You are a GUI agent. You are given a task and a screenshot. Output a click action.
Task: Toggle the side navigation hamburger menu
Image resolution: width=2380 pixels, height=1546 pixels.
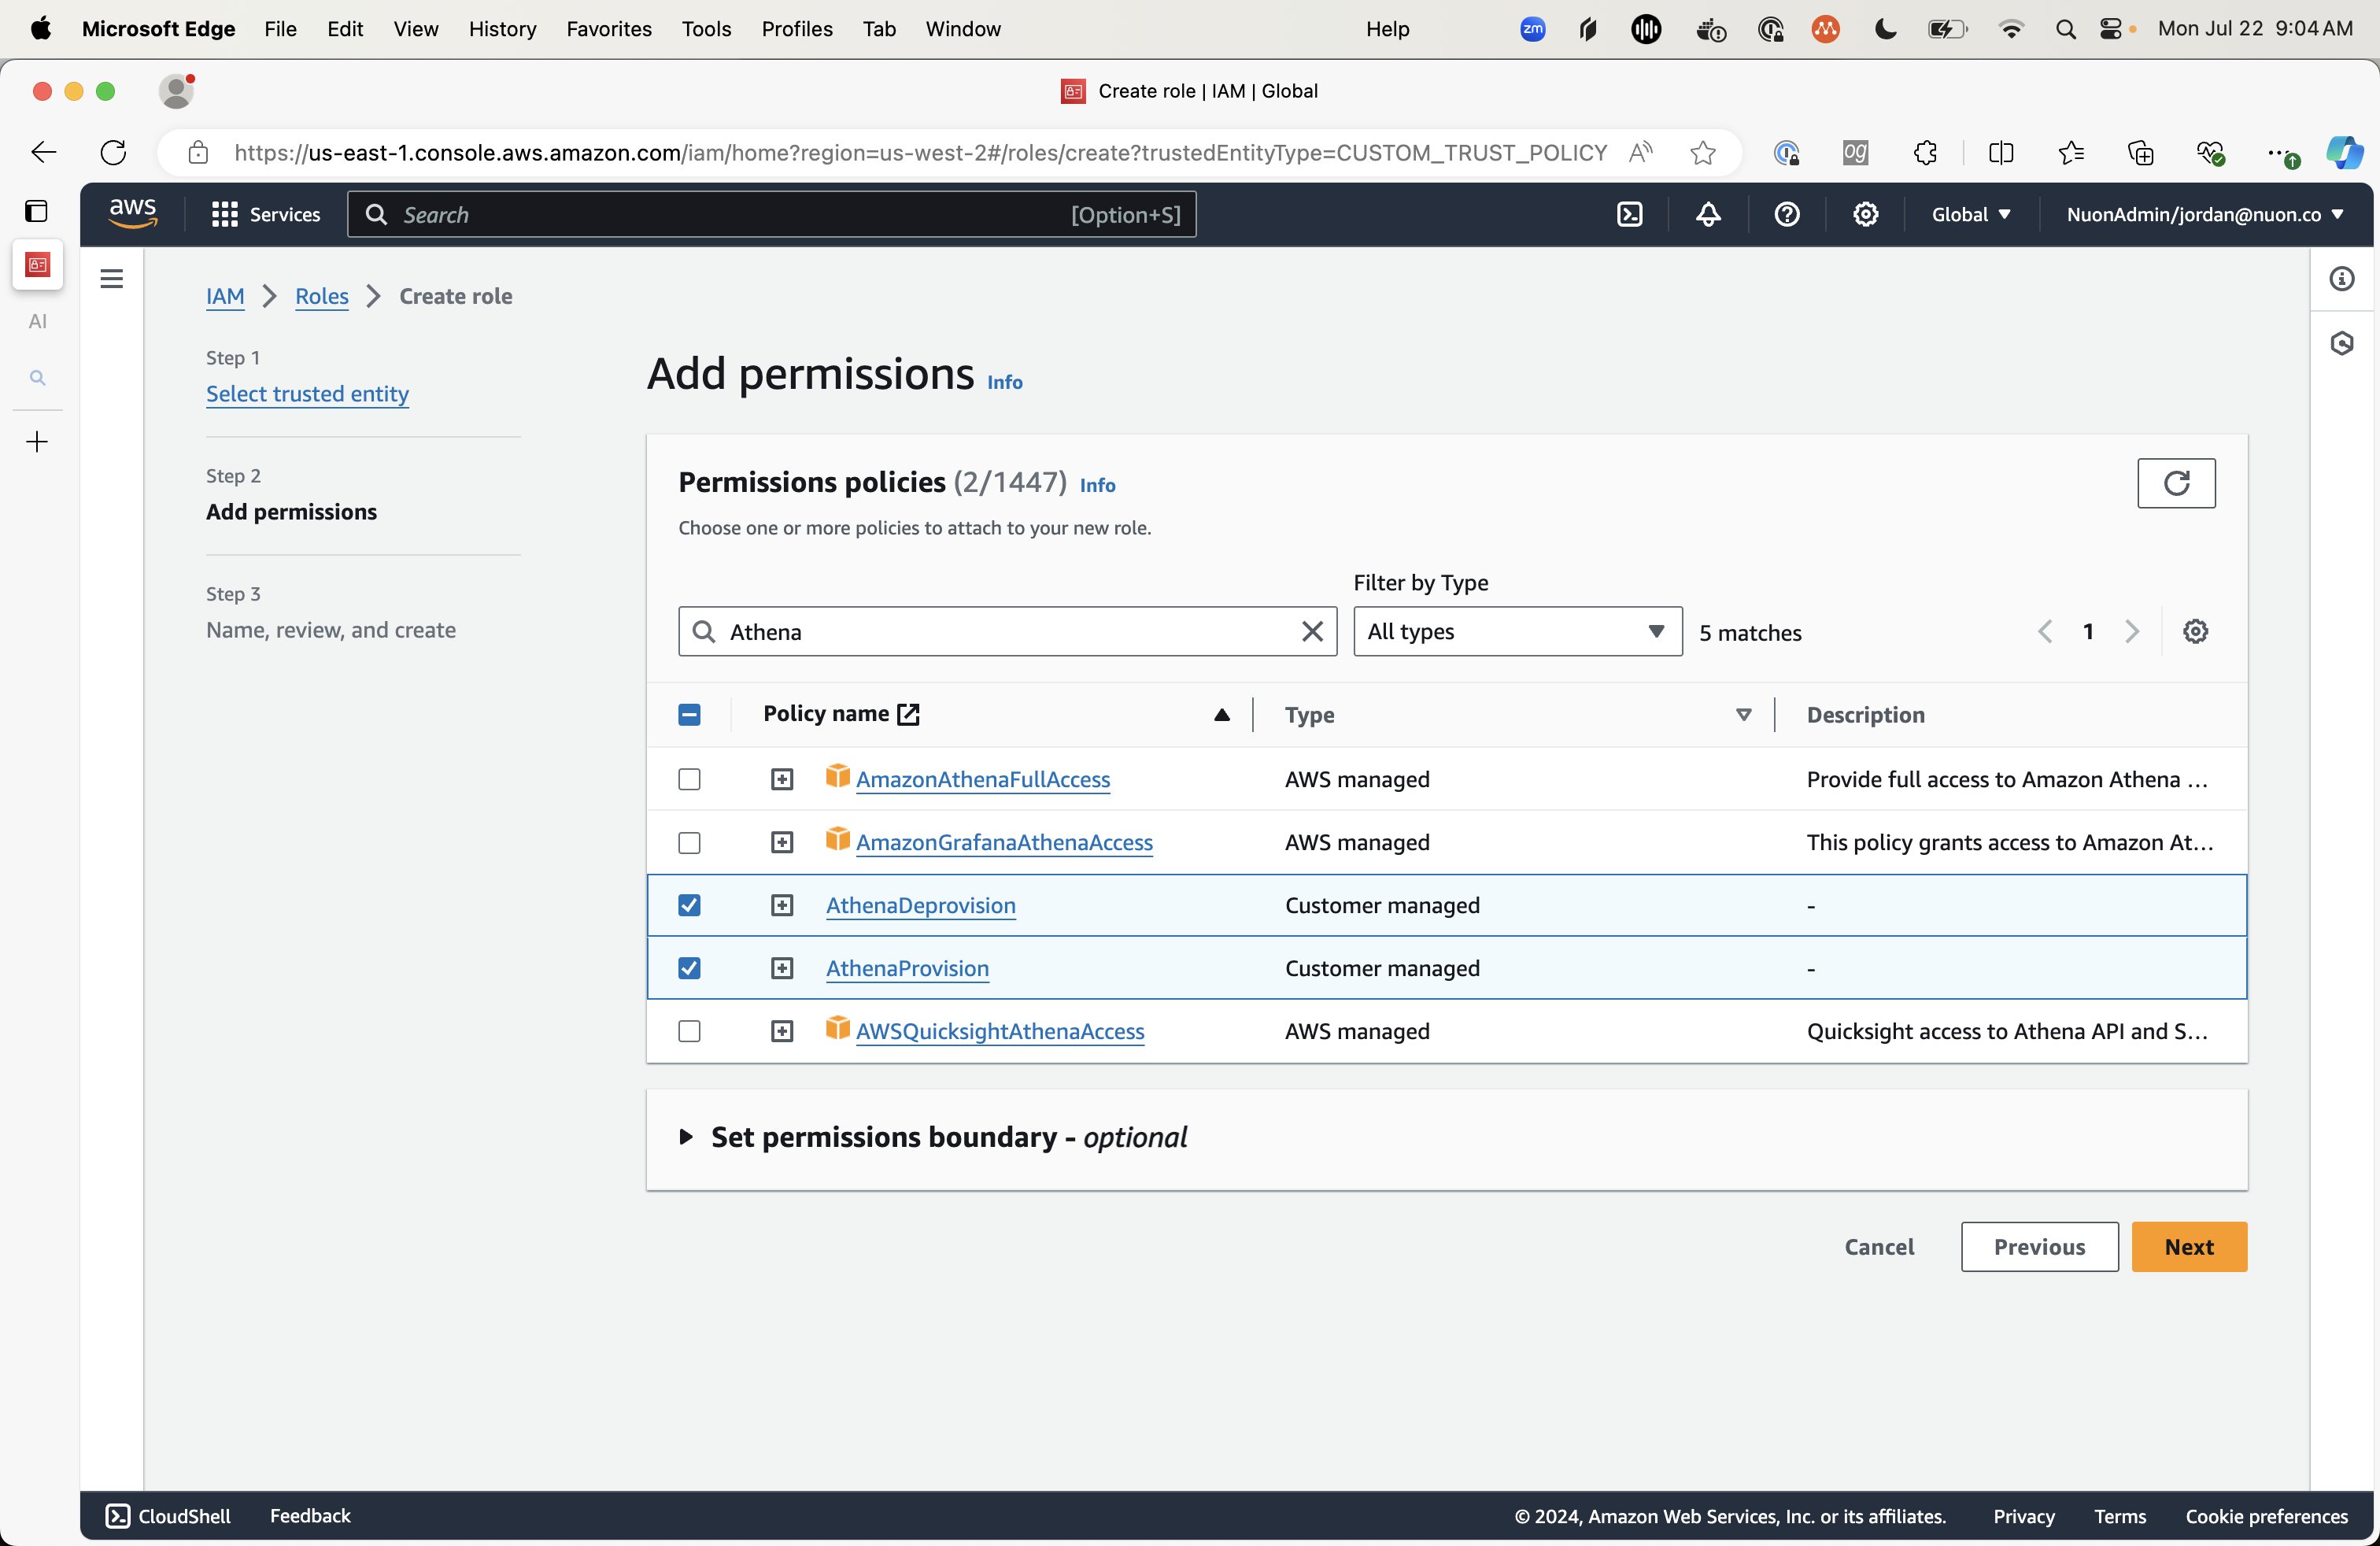click(x=112, y=279)
